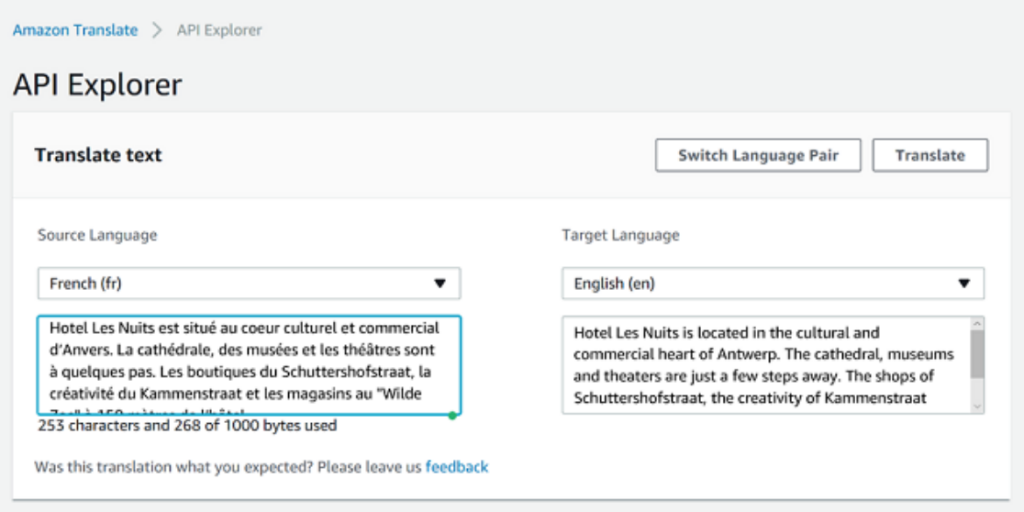This screenshot has width=1024, height=512.
Task: Click the output scrollbar down arrow
Action: [x=977, y=406]
